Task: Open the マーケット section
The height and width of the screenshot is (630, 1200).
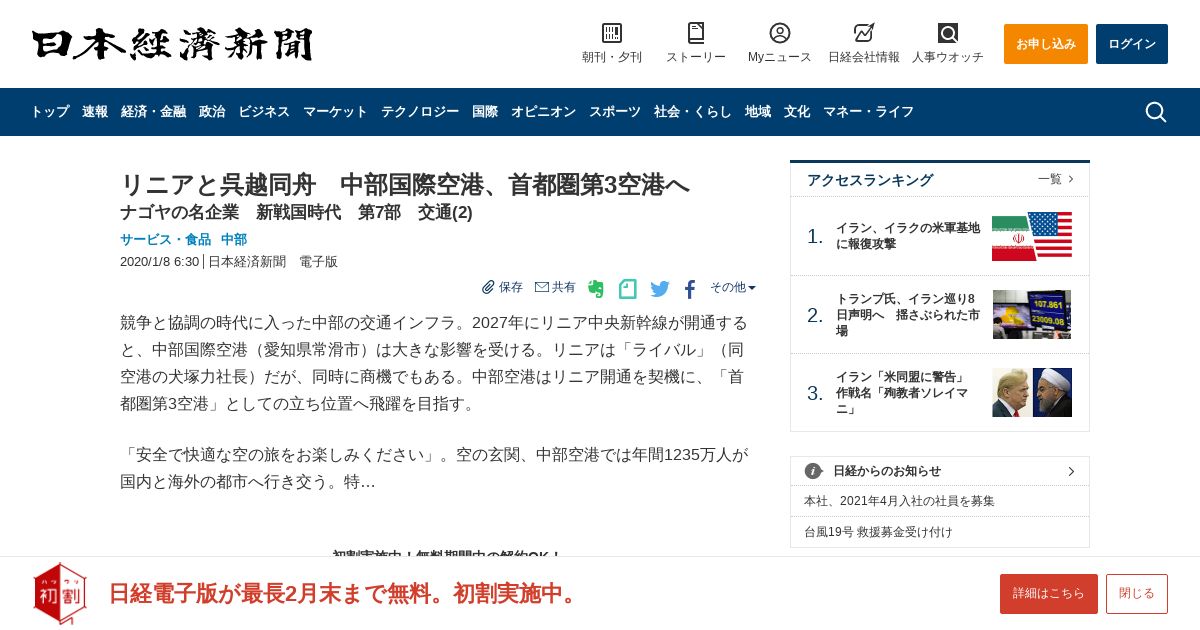Action: point(335,112)
